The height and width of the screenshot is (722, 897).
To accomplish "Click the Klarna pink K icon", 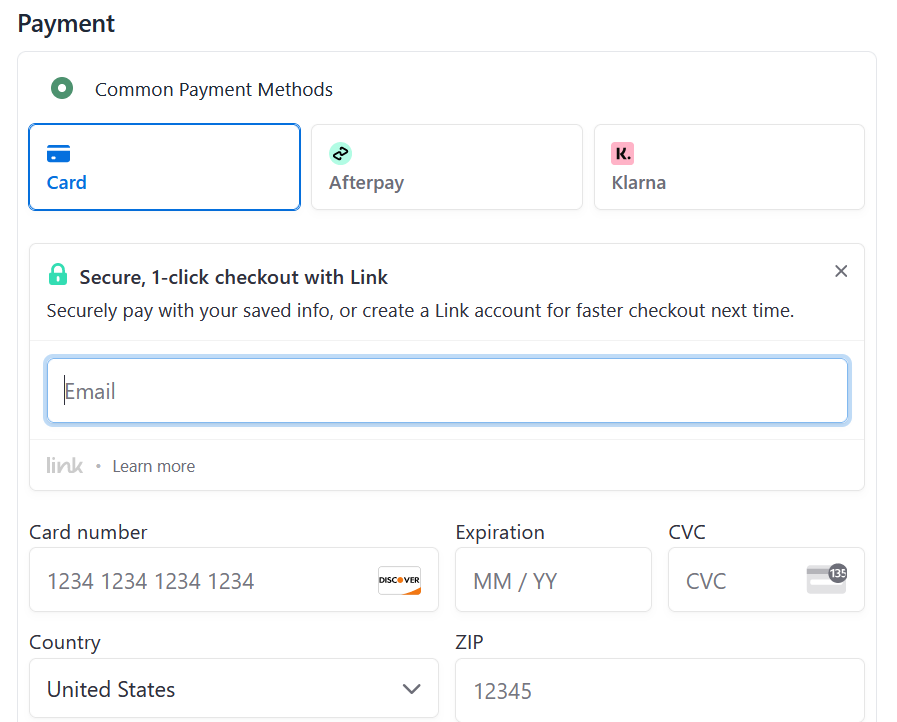I will coord(621,152).
